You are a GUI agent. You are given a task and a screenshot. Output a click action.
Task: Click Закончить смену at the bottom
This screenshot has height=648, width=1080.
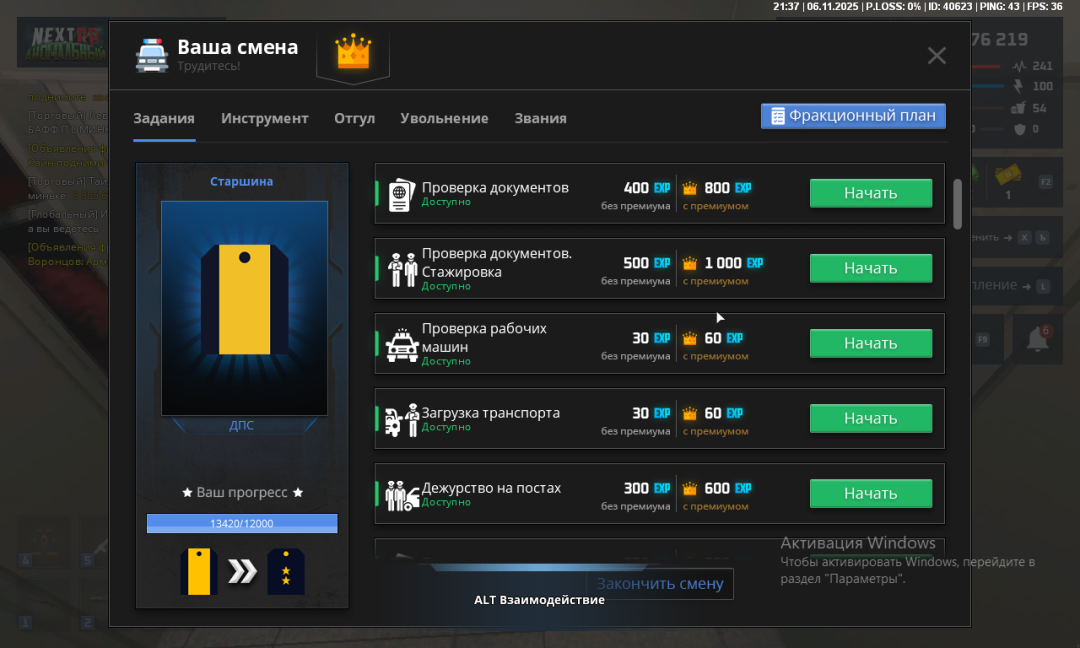point(658,584)
